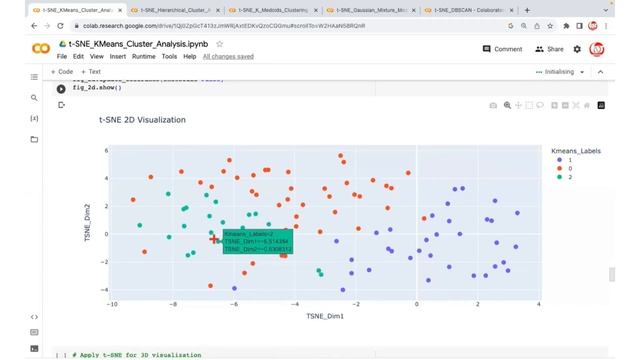Click the Comment button
This screenshot has height=360, width=640.
[x=502, y=49]
